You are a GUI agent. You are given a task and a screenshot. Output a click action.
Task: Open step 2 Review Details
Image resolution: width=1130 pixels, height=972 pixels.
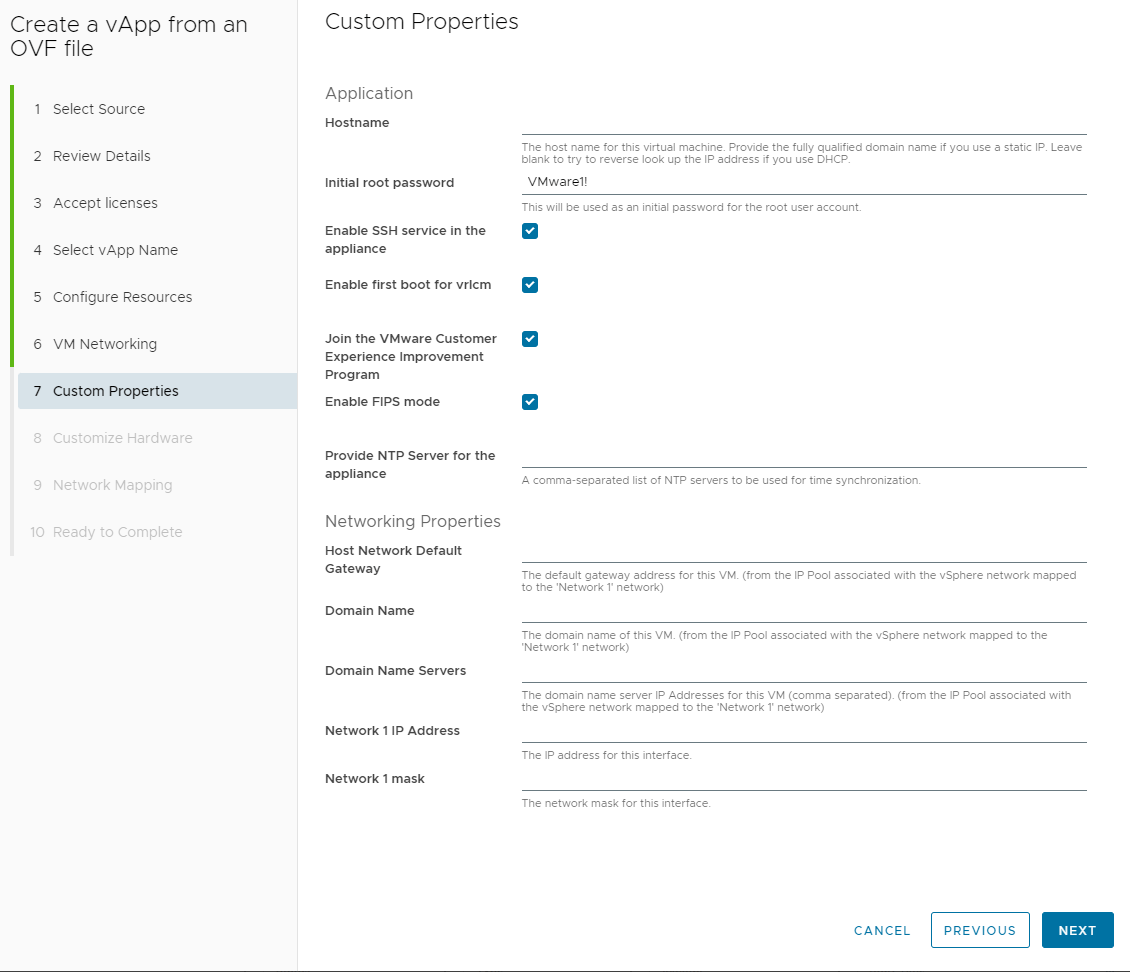[x=102, y=156]
